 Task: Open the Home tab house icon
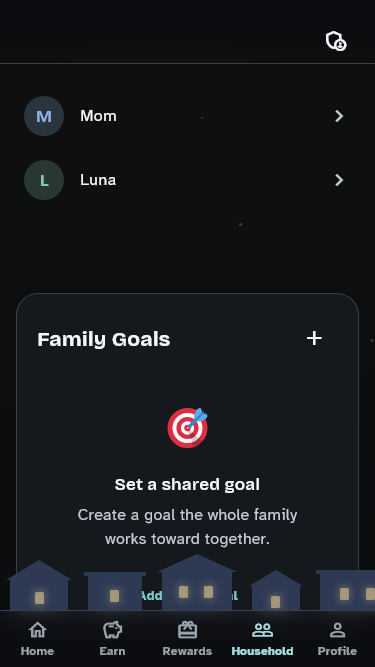37,630
